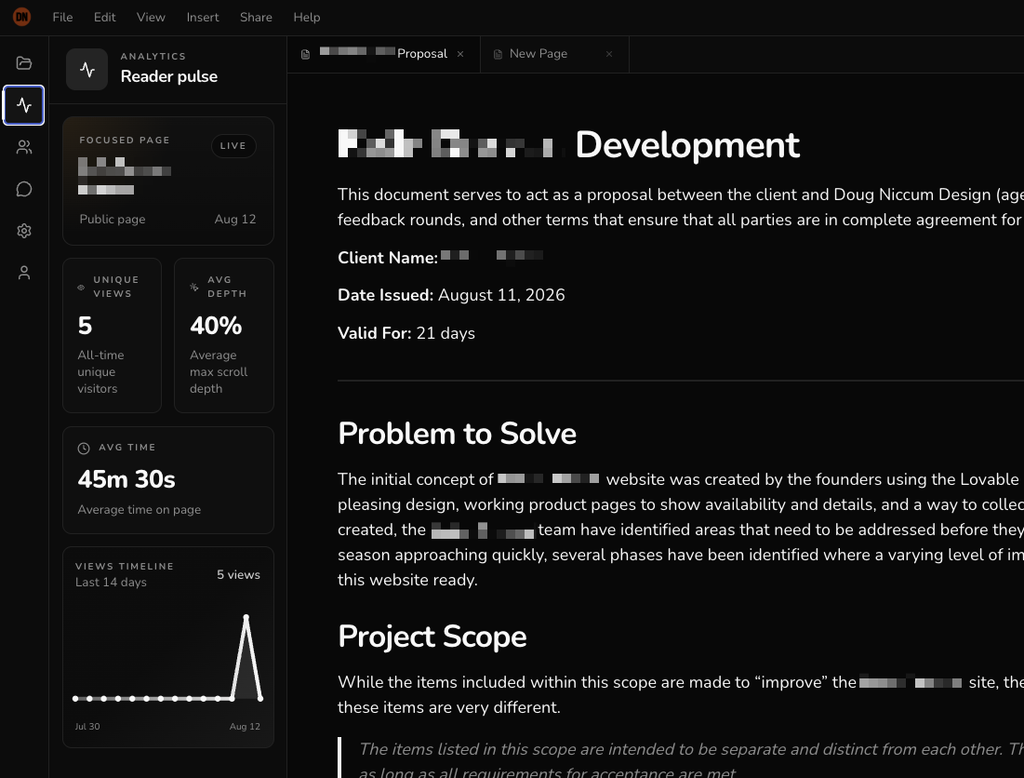Click 'Last 14 days' timeline range text

coord(111,582)
